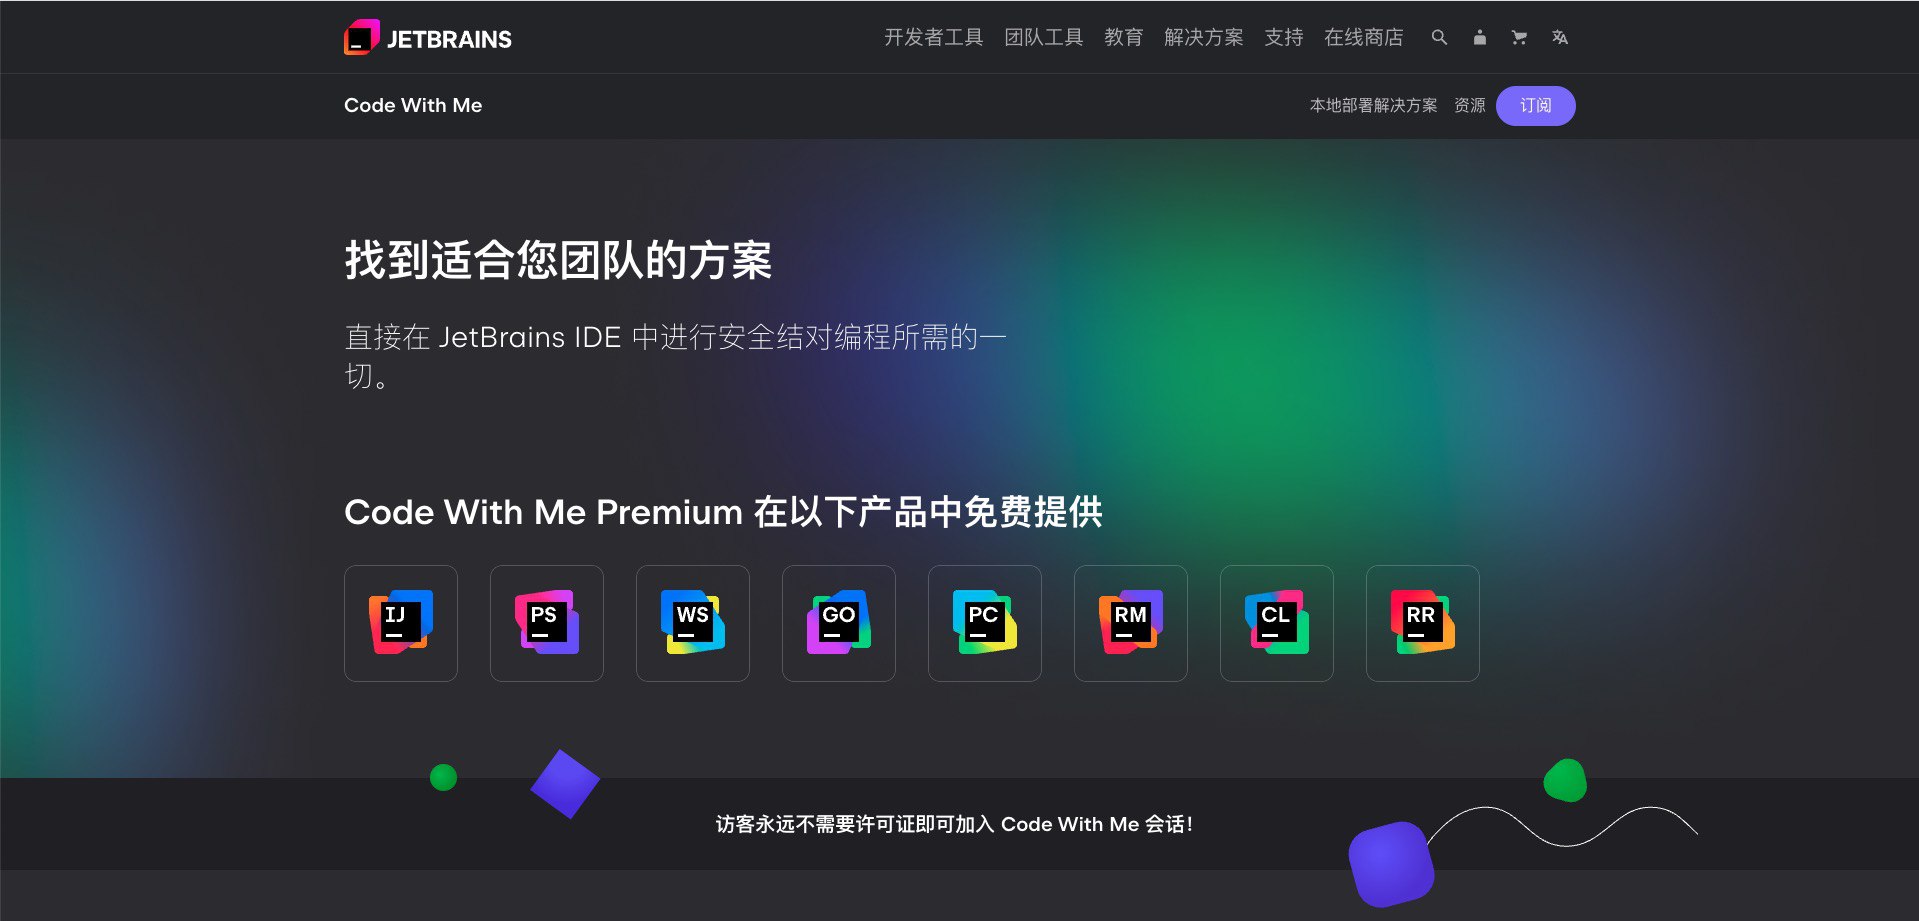Image resolution: width=1919 pixels, height=921 pixels.
Task: Expand the 开发者工具 menu
Action: tap(934, 37)
